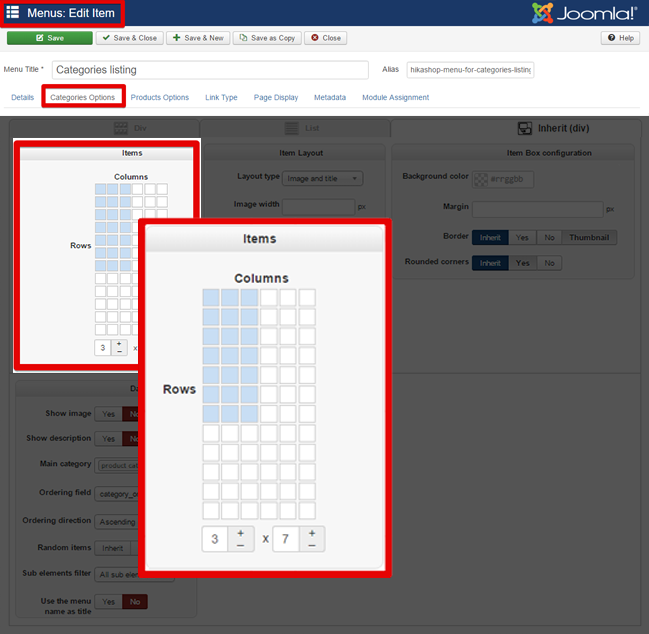Edit the Alias input field
649x634 pixels.
click(470, 70)
